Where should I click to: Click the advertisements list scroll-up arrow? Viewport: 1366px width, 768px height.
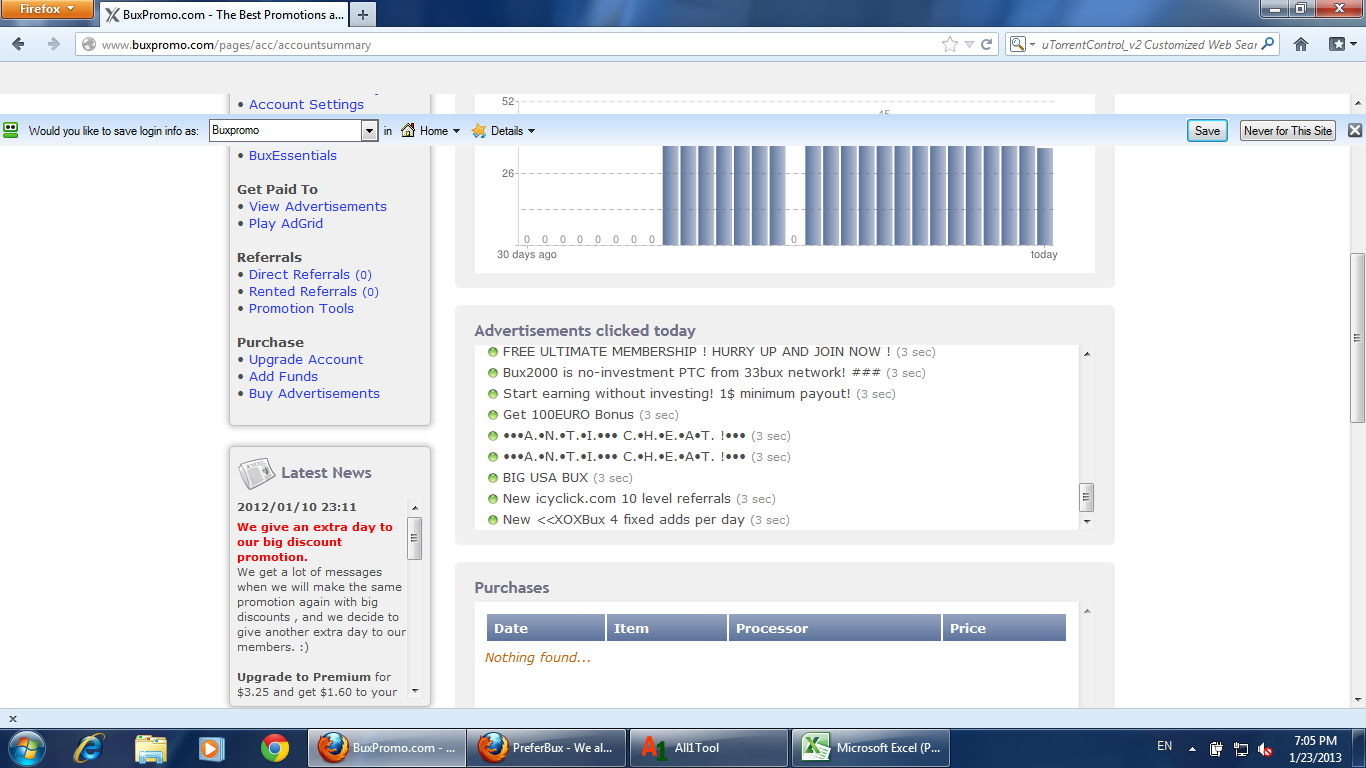[1087, 354]
